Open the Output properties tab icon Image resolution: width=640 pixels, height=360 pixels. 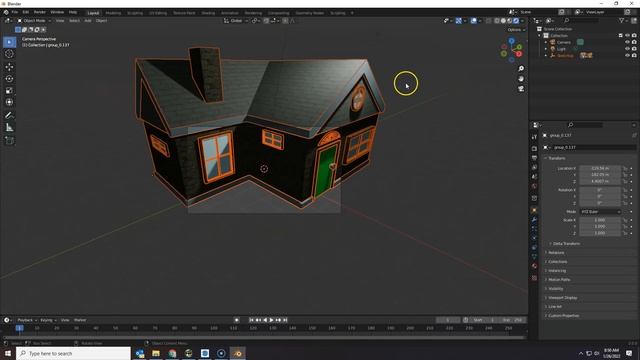click(x=534, y=158)
